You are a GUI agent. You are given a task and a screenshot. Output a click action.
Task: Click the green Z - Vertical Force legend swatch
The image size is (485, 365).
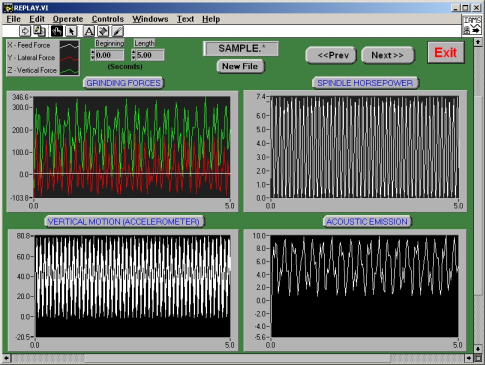[69, 71]
